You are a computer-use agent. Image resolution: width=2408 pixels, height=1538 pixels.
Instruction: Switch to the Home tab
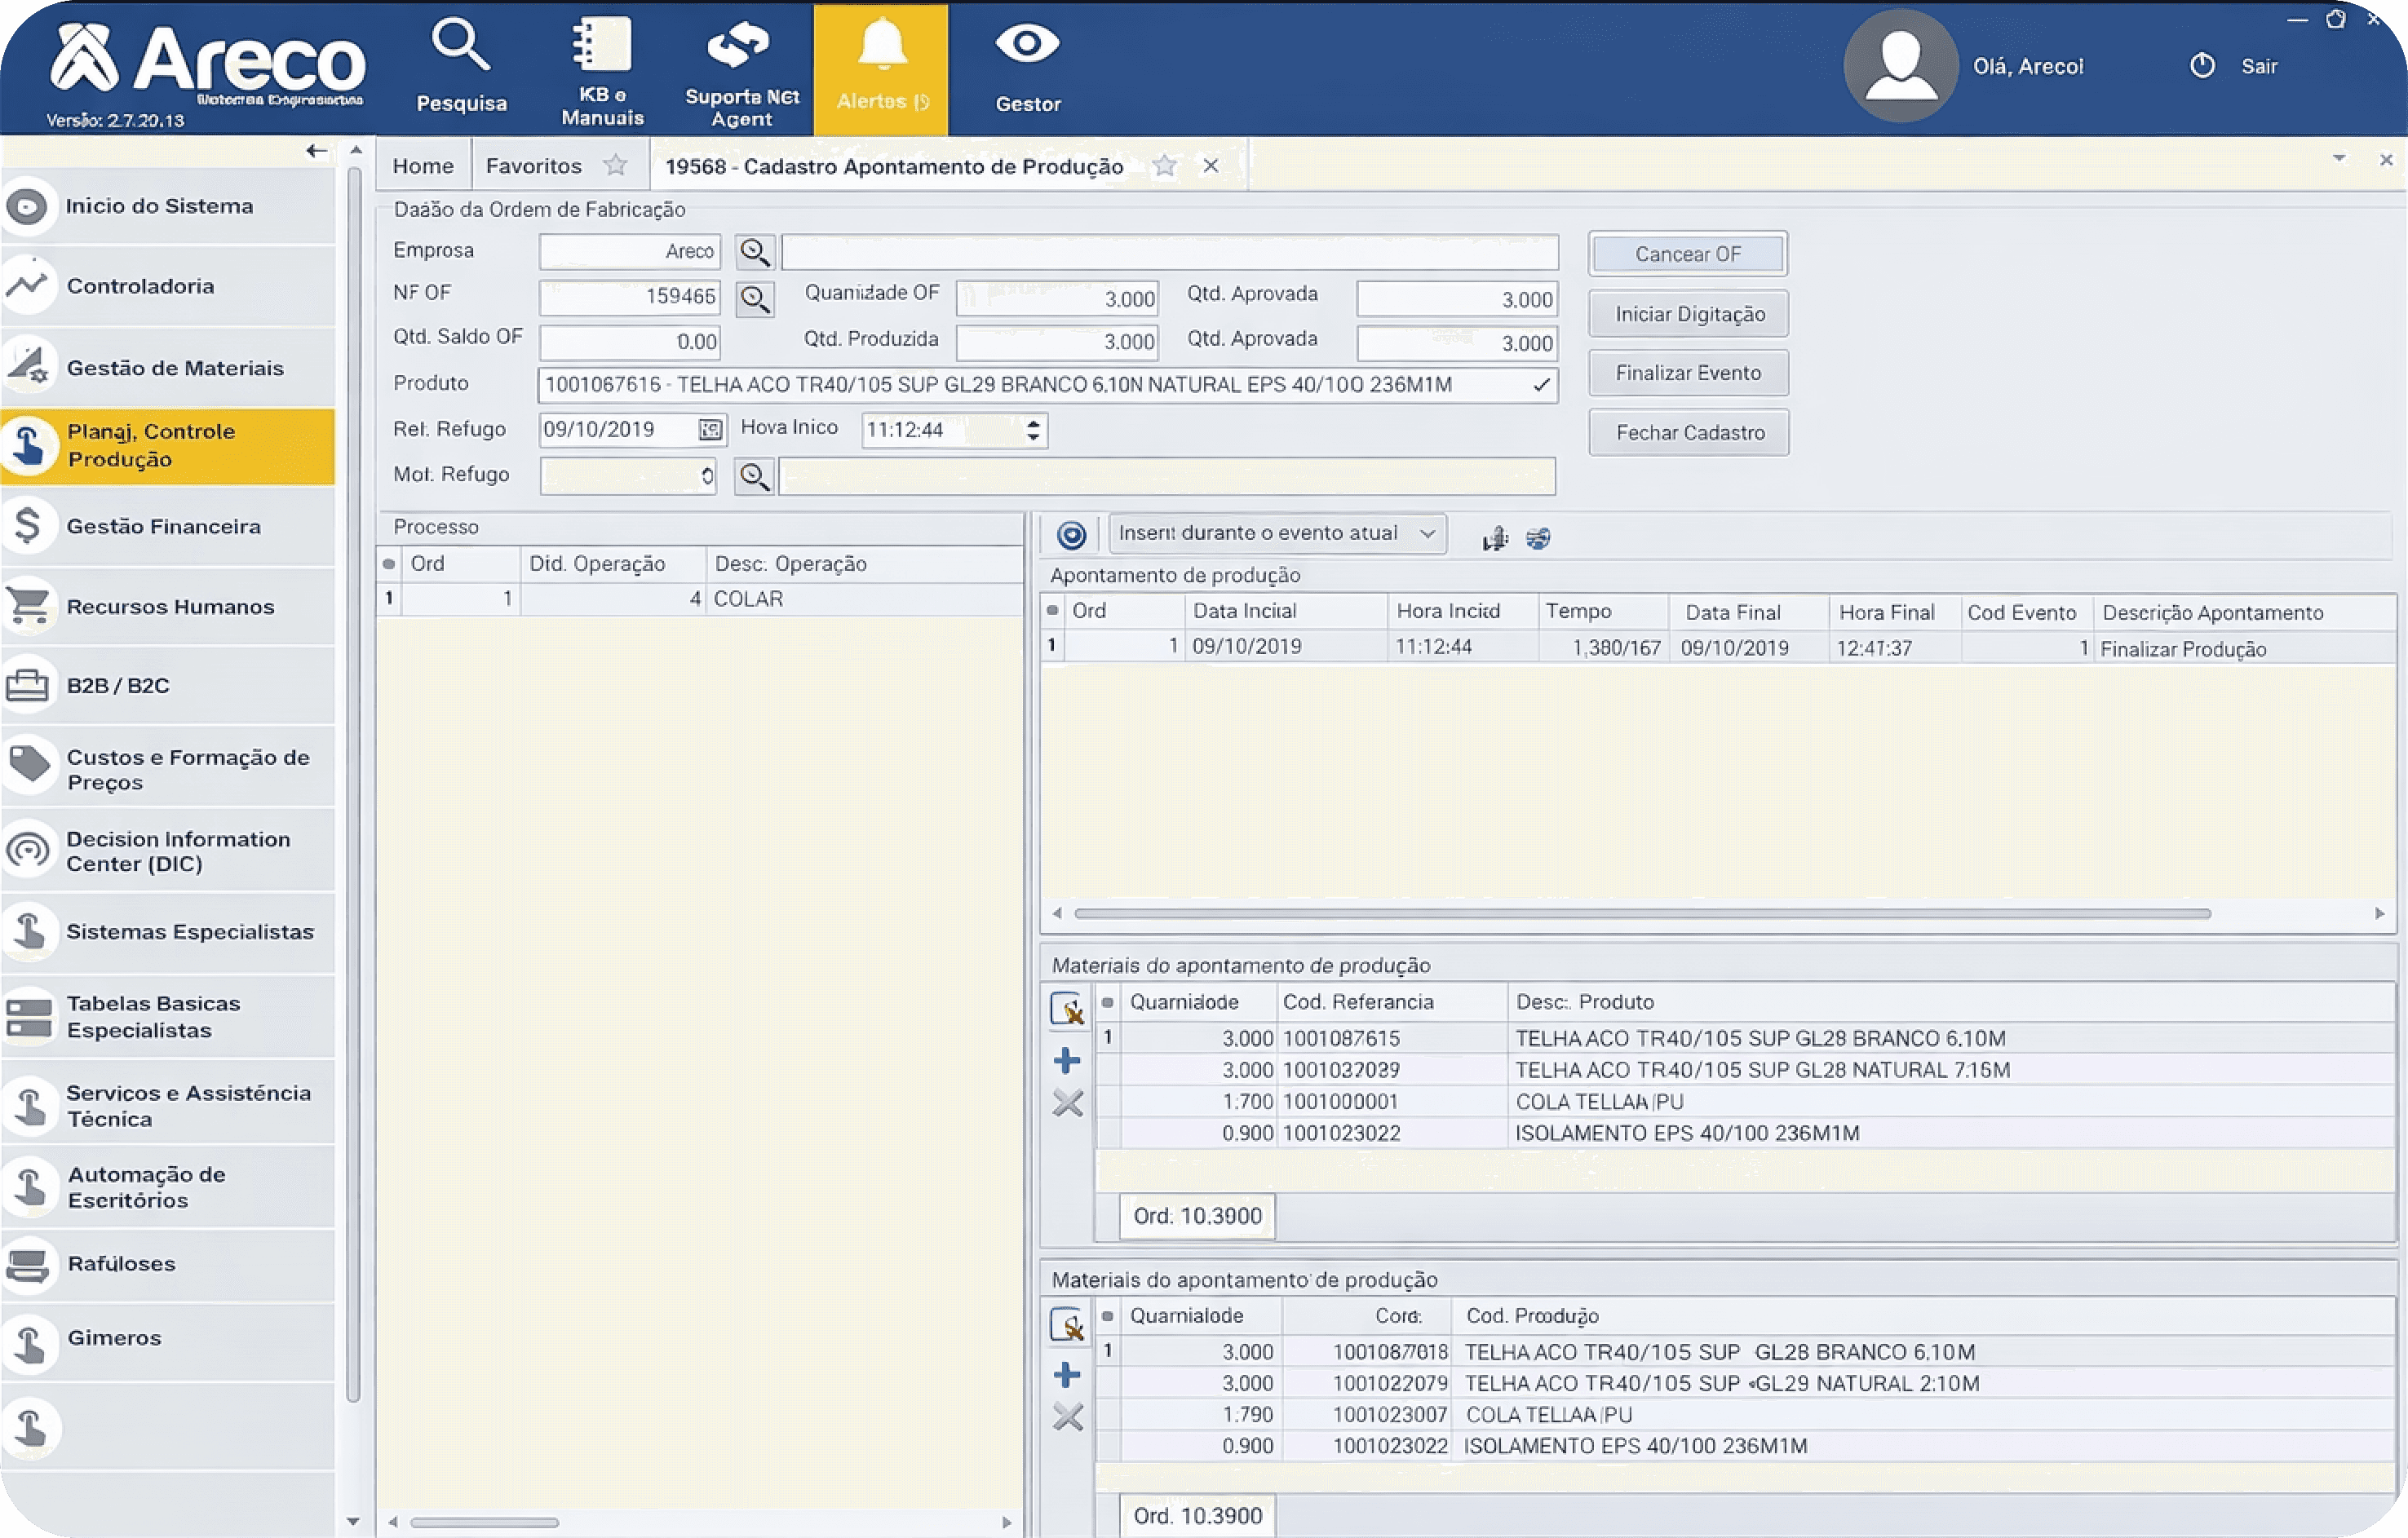pos(423,166)
